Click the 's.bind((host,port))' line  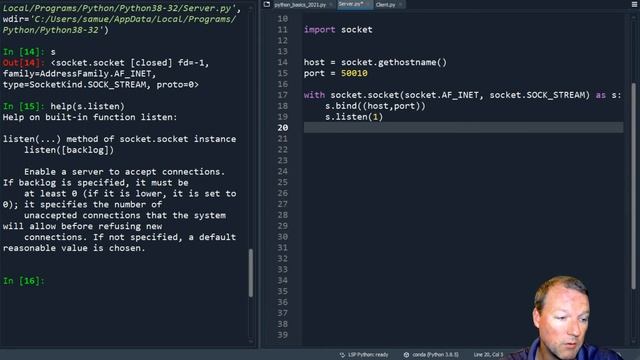pos(375,106)
